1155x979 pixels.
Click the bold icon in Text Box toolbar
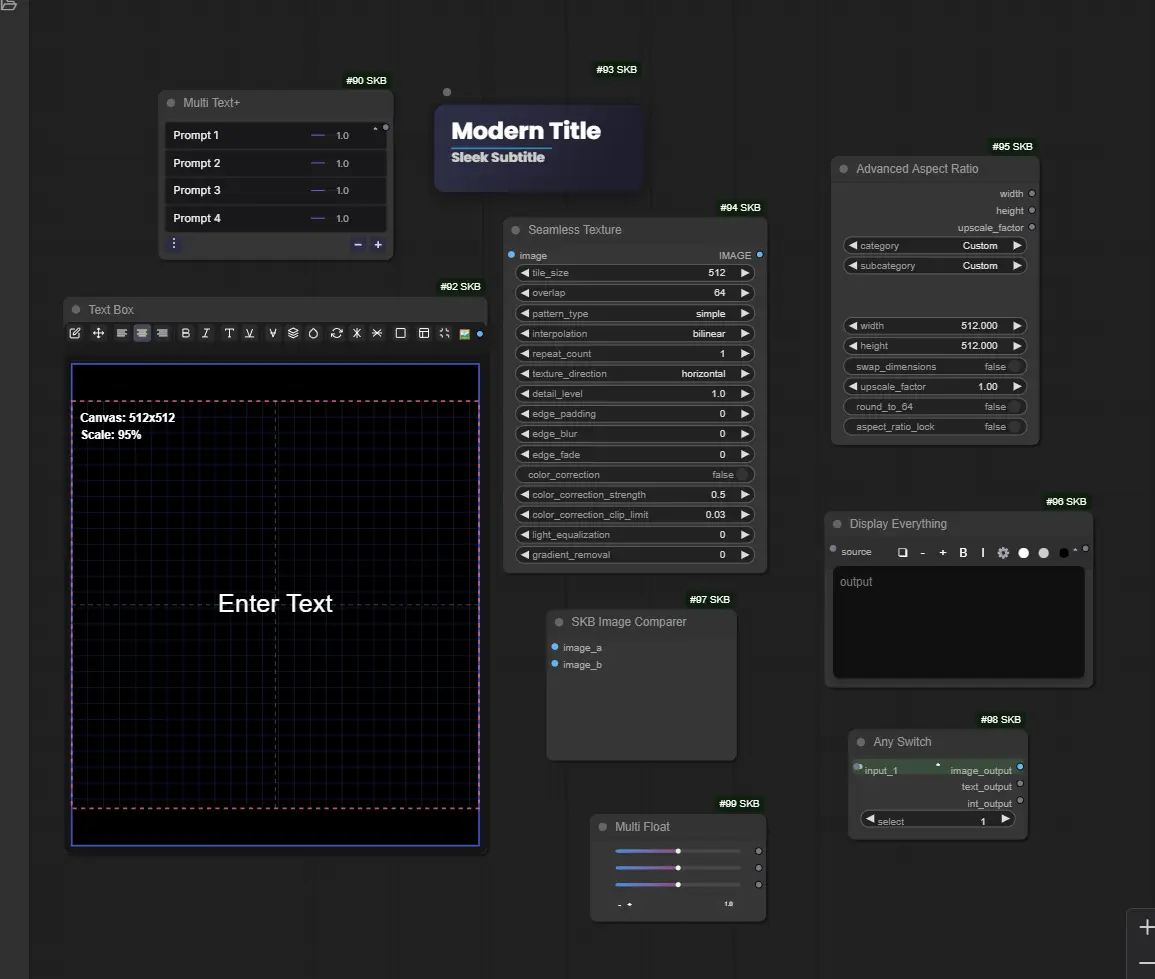[186, 333]
